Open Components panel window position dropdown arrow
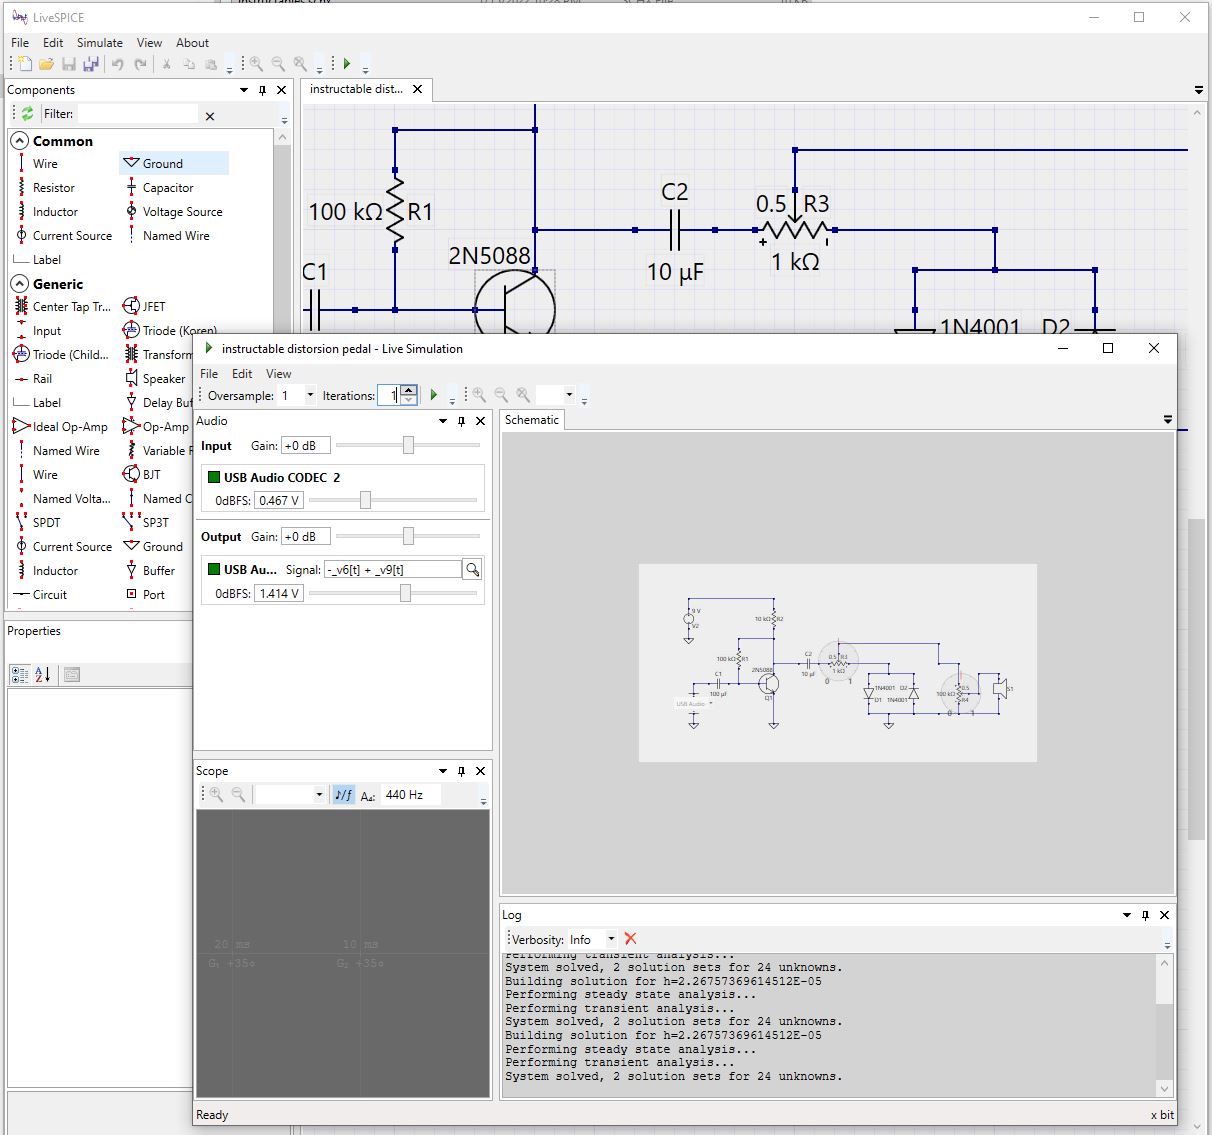The height and width of the screenshot is (1135, 1212). pos(243,90)
